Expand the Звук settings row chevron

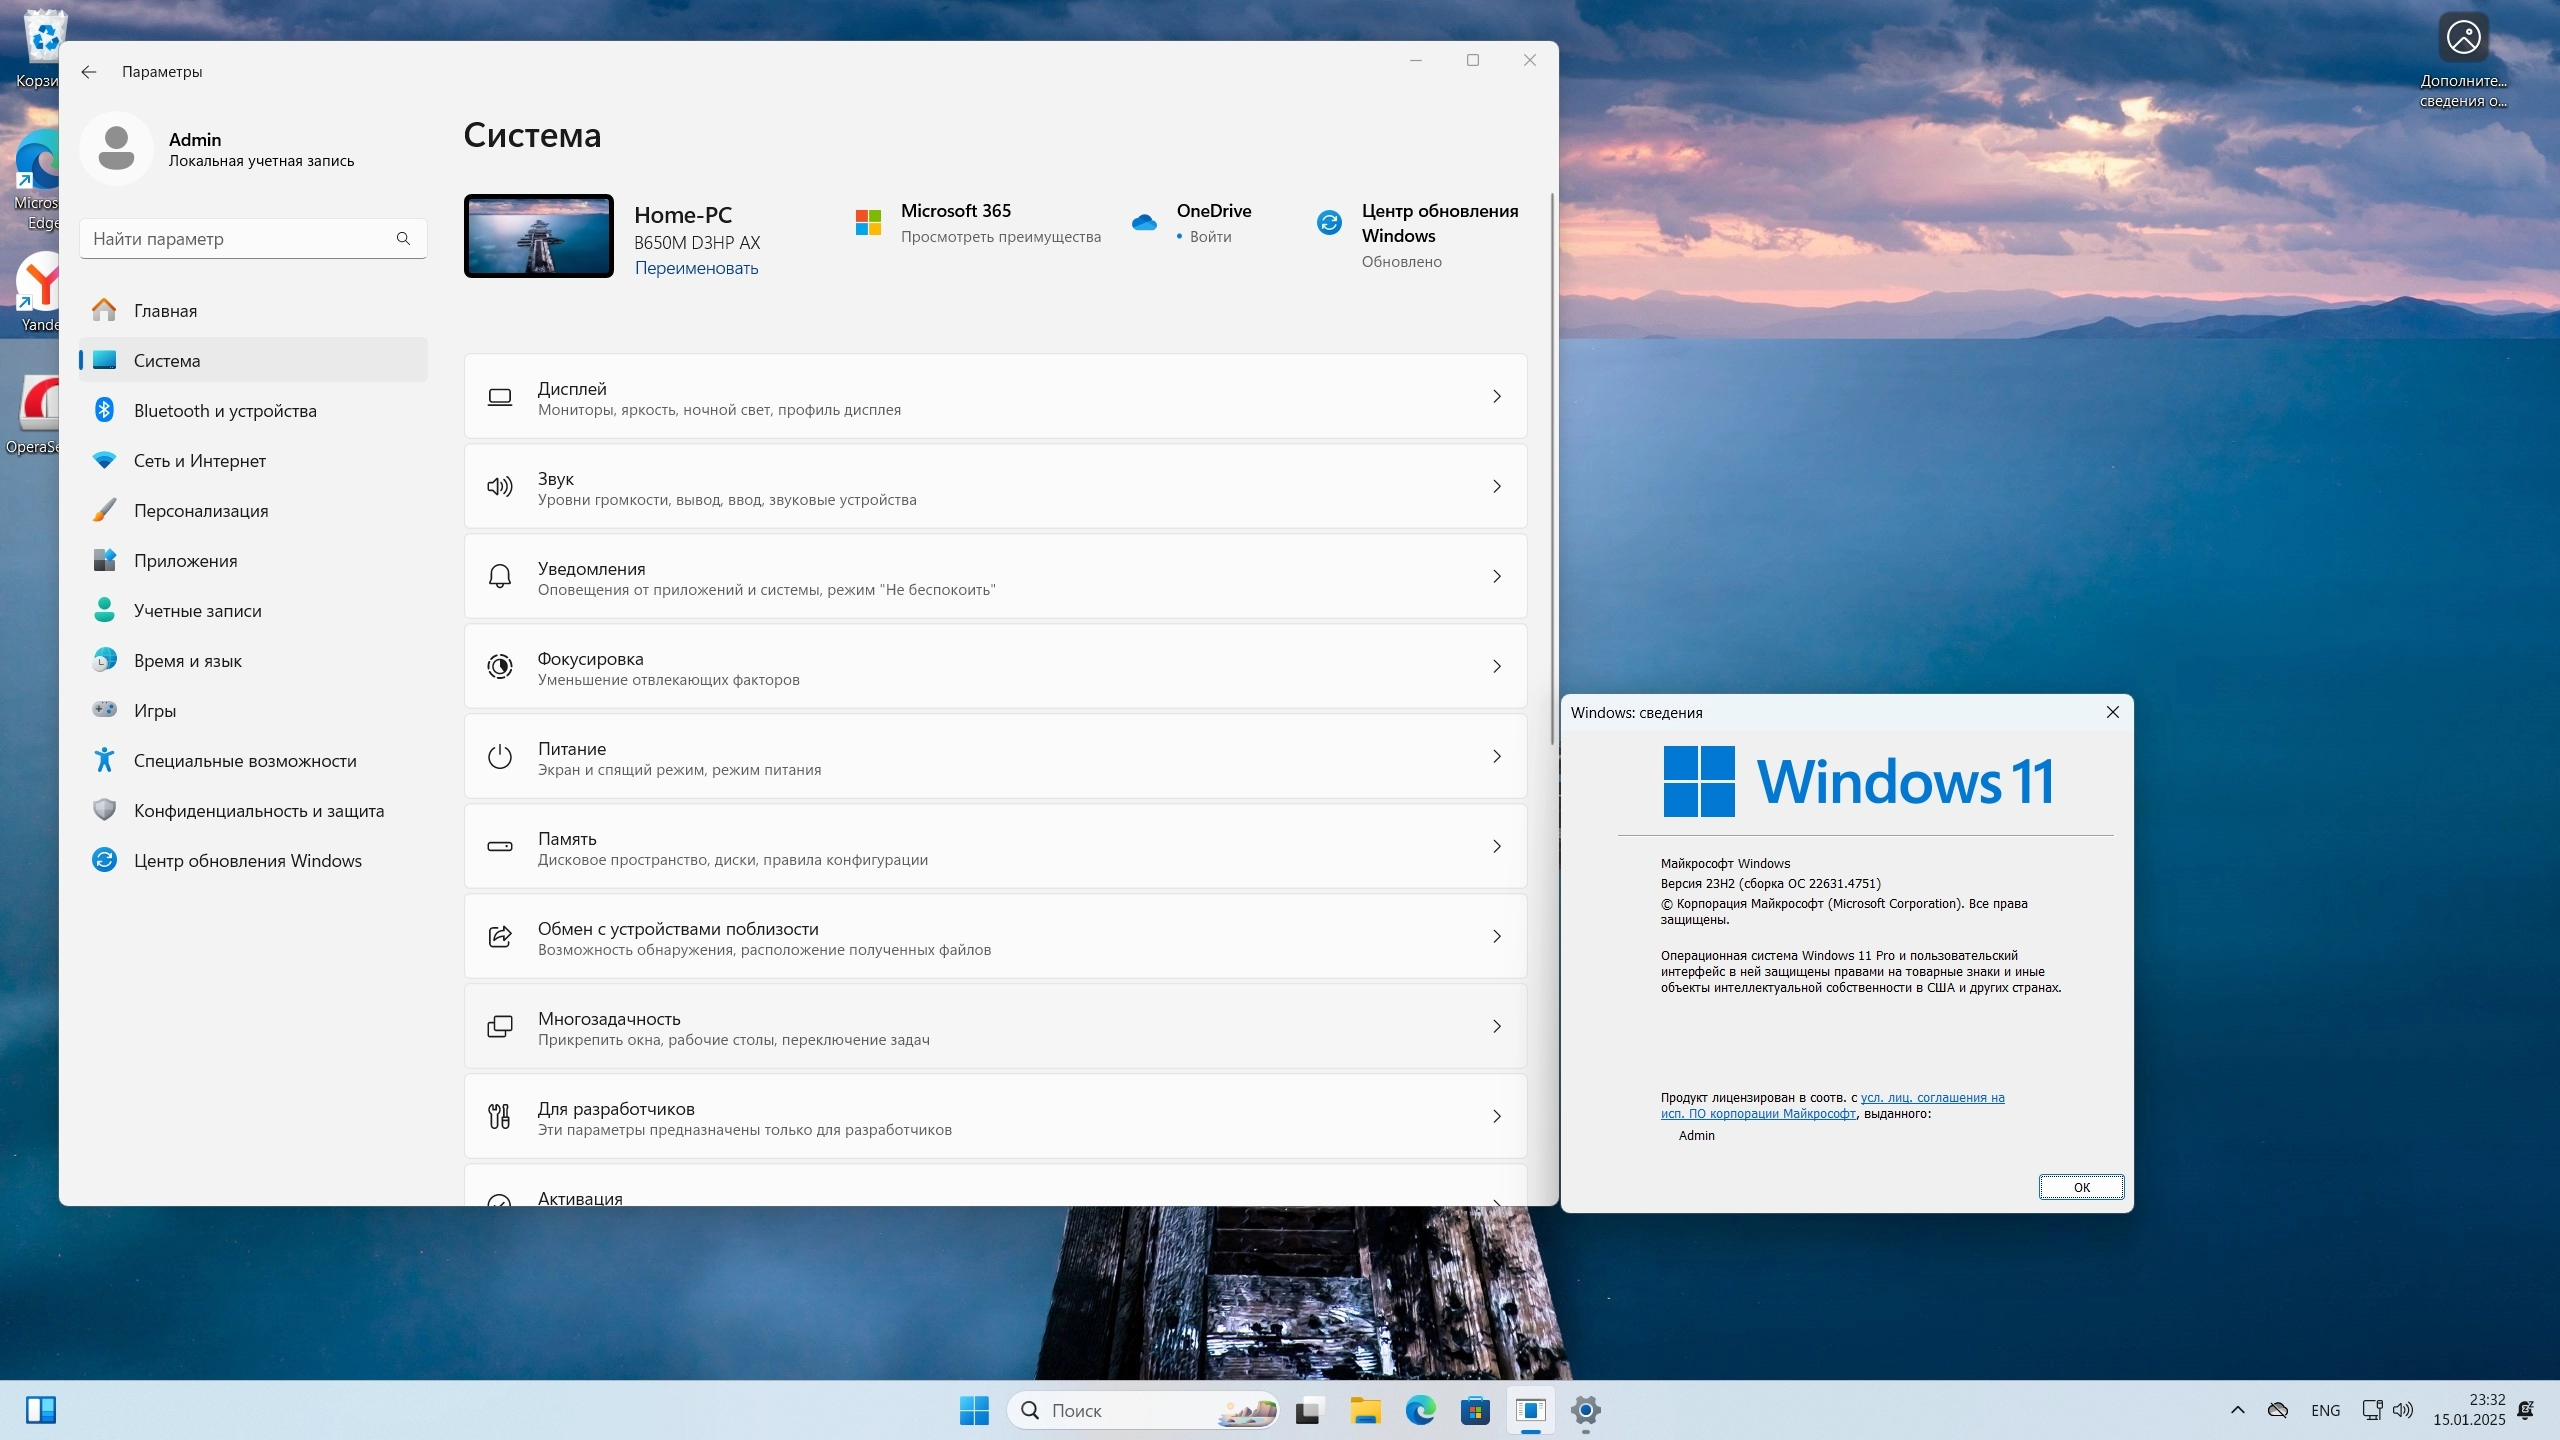coord(1497,487)
